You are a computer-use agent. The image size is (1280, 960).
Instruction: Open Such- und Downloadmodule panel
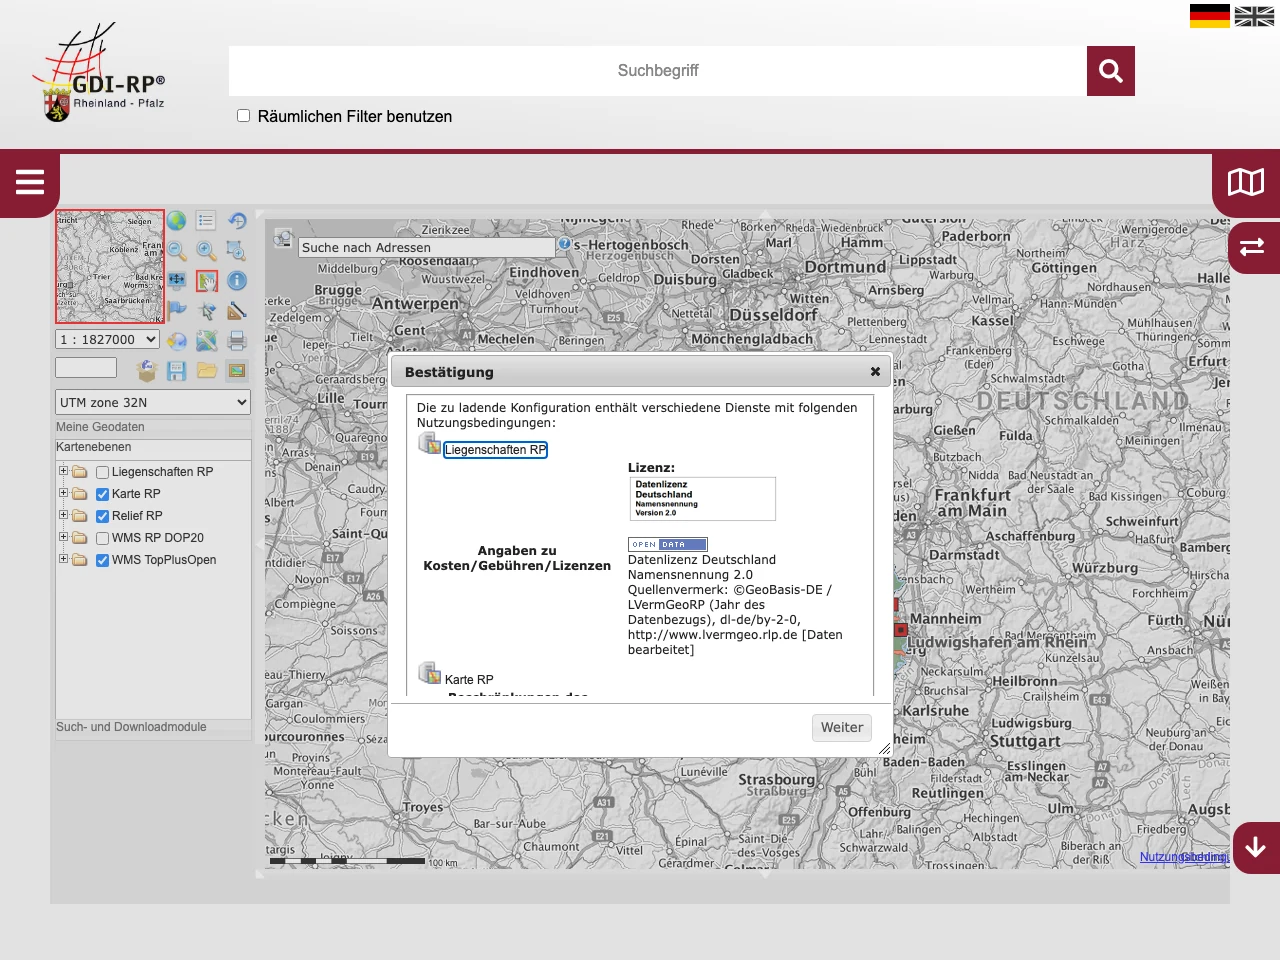[153, 727]
